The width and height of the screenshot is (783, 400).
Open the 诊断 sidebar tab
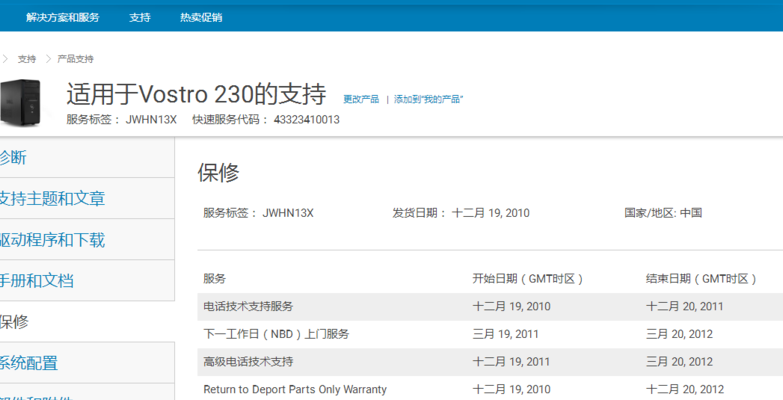pos(87,158)
